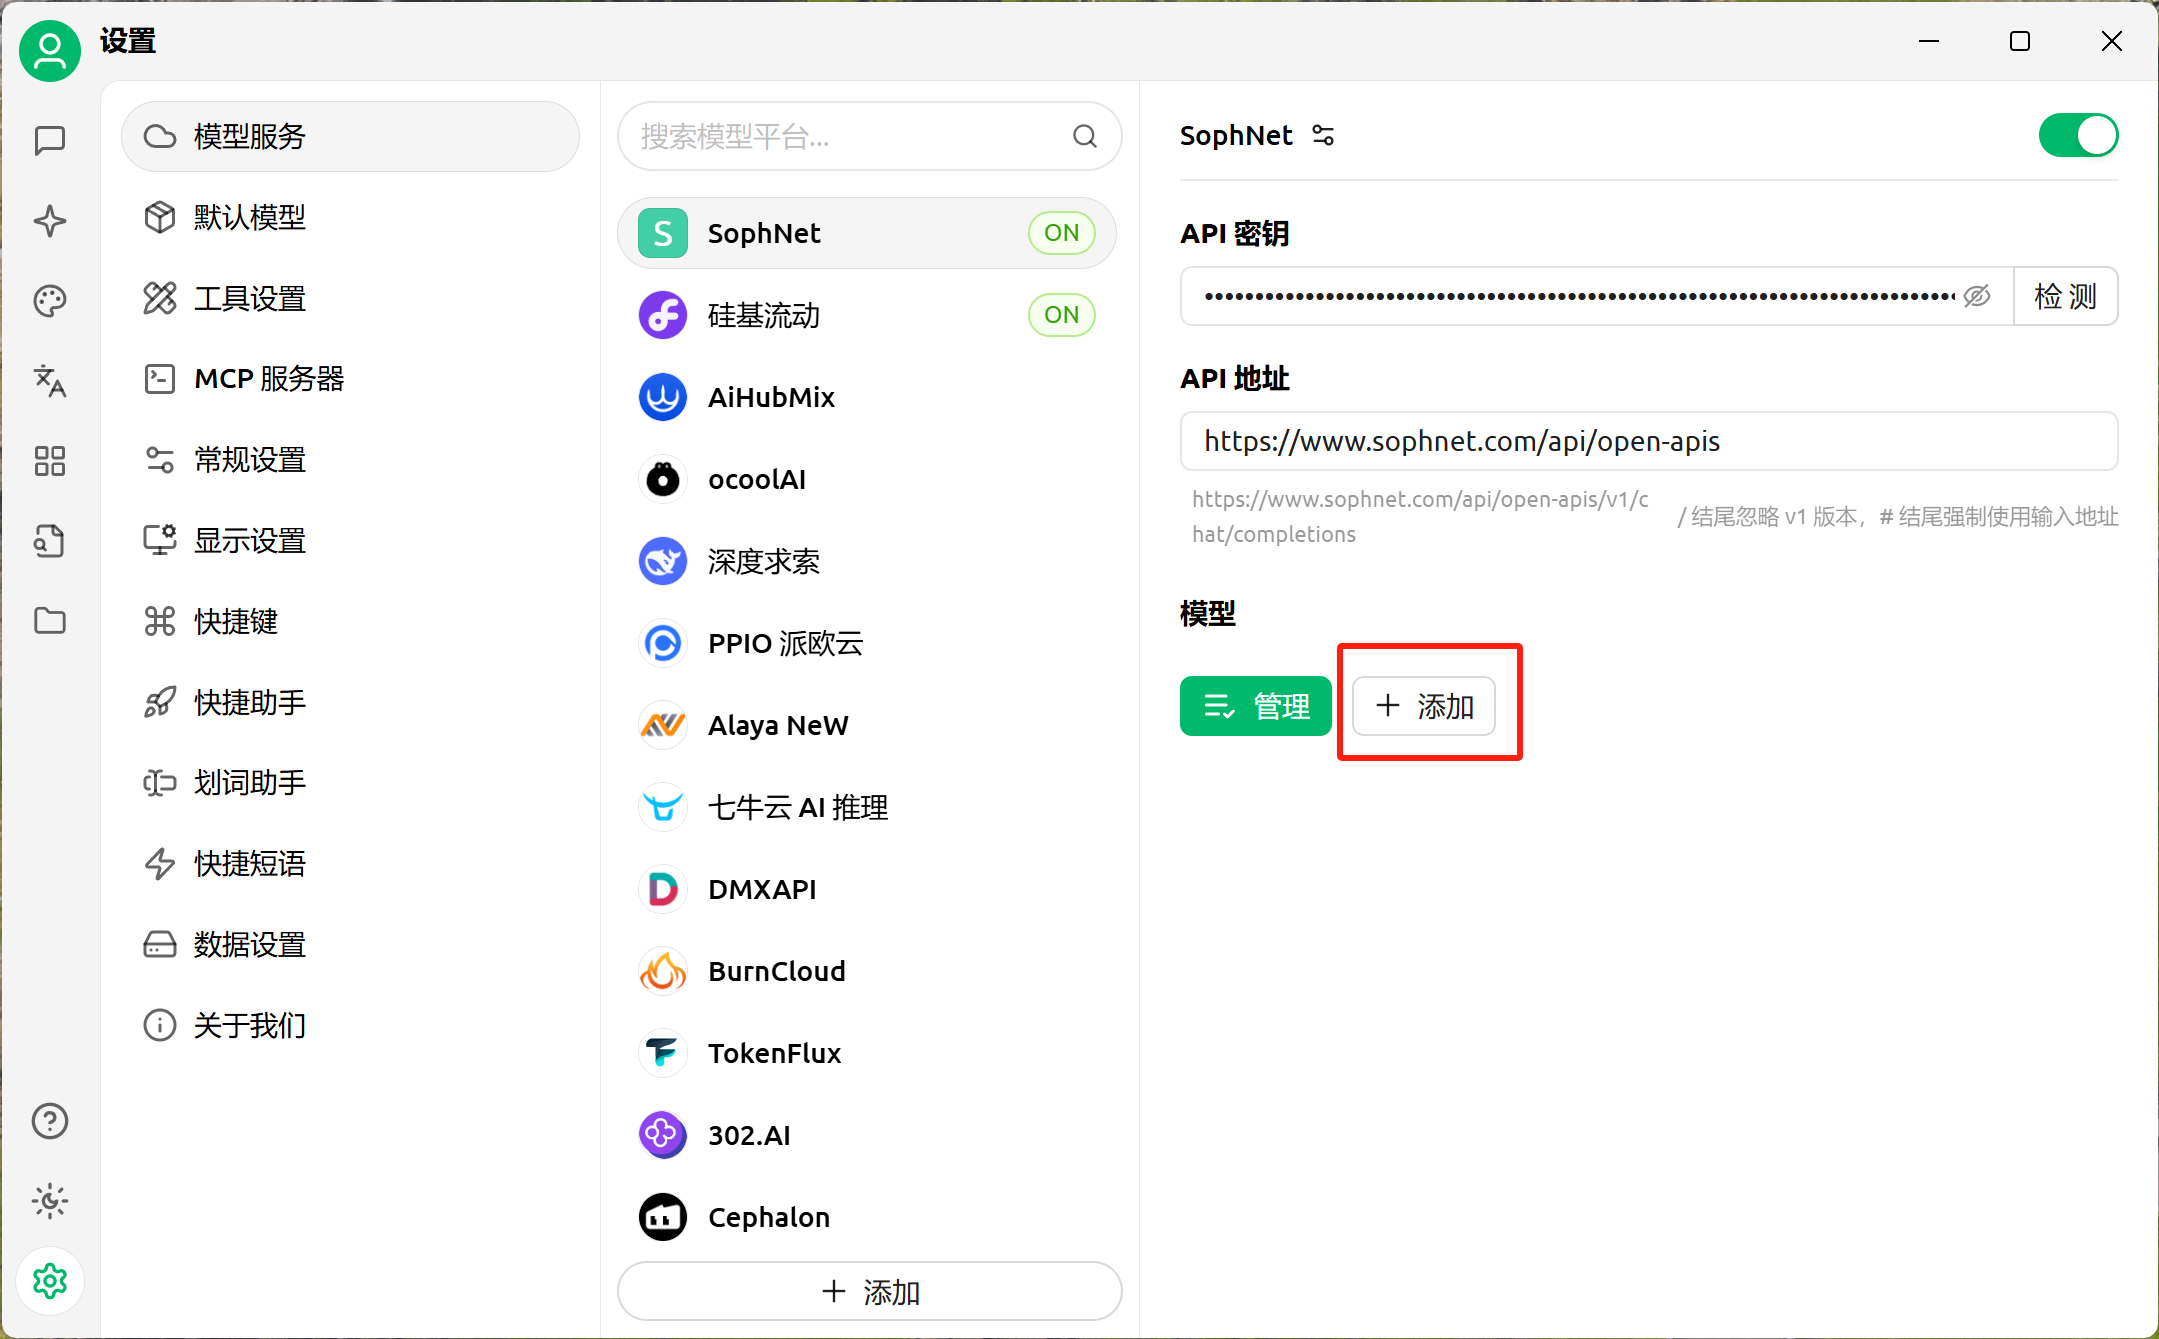Click 检测 to check API key
The height and width of the screenshot is (1339, 2159).
[2066, 296]
